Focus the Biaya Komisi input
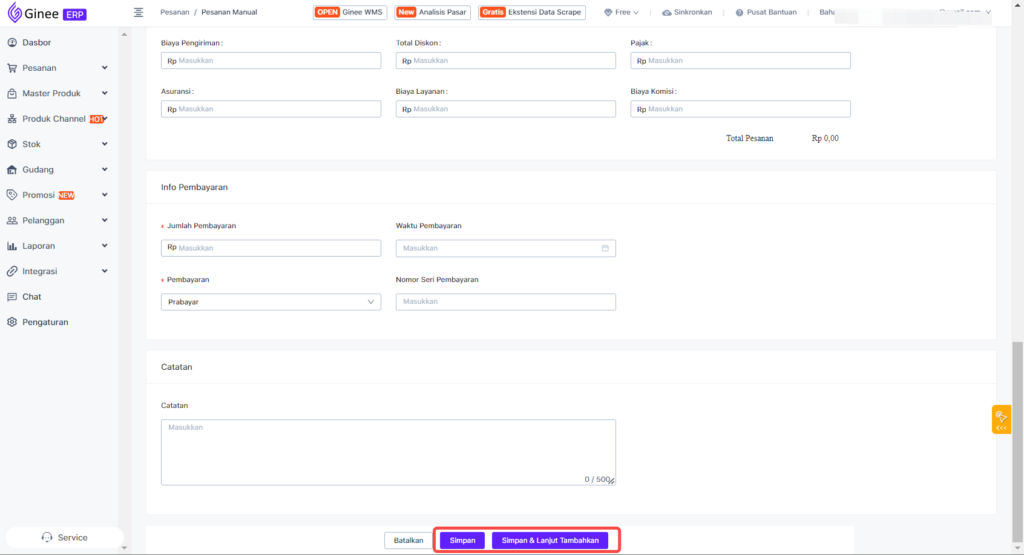The width and height of the screenshot is (1024, 555). (741, 109)
